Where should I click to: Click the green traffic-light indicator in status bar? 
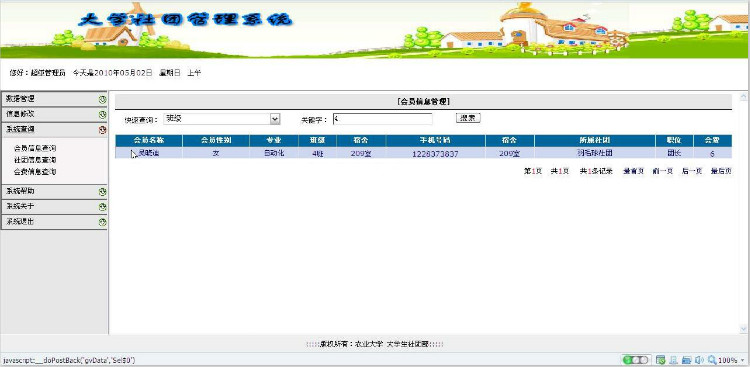tap(636, 360)
